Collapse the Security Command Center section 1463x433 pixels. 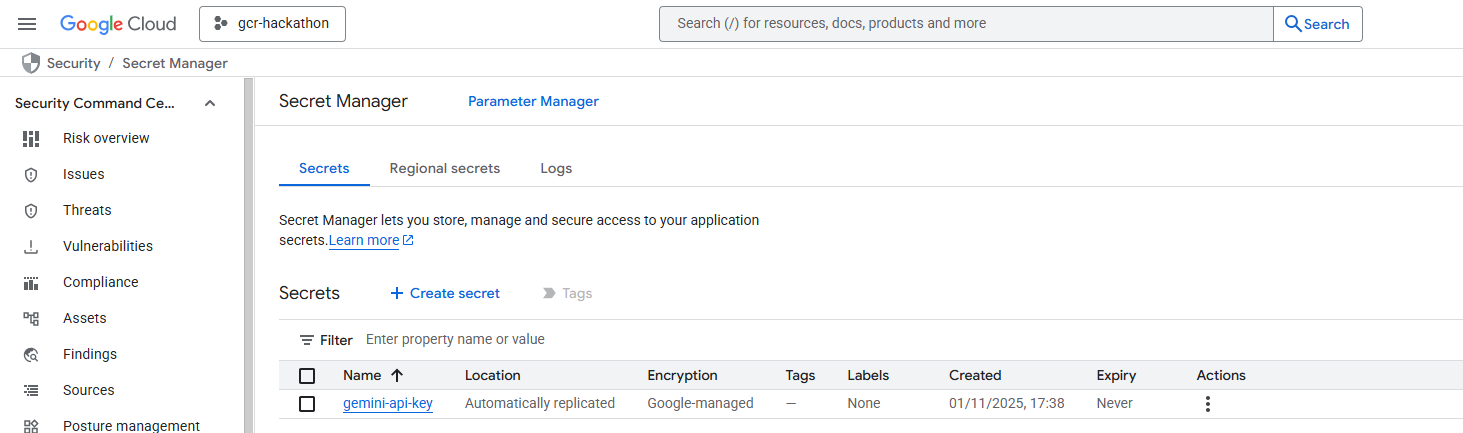click(x=210, y=103)
